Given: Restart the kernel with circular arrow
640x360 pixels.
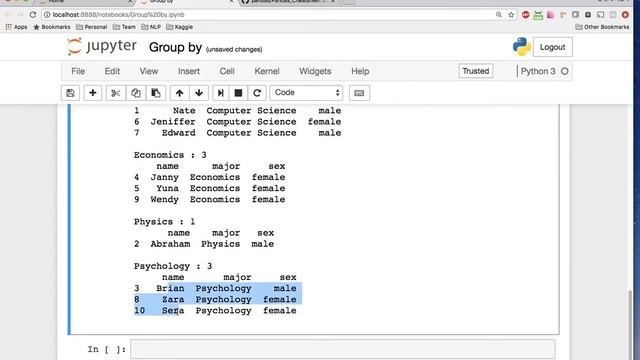Looking at the screenshot, I should [257, 93].
